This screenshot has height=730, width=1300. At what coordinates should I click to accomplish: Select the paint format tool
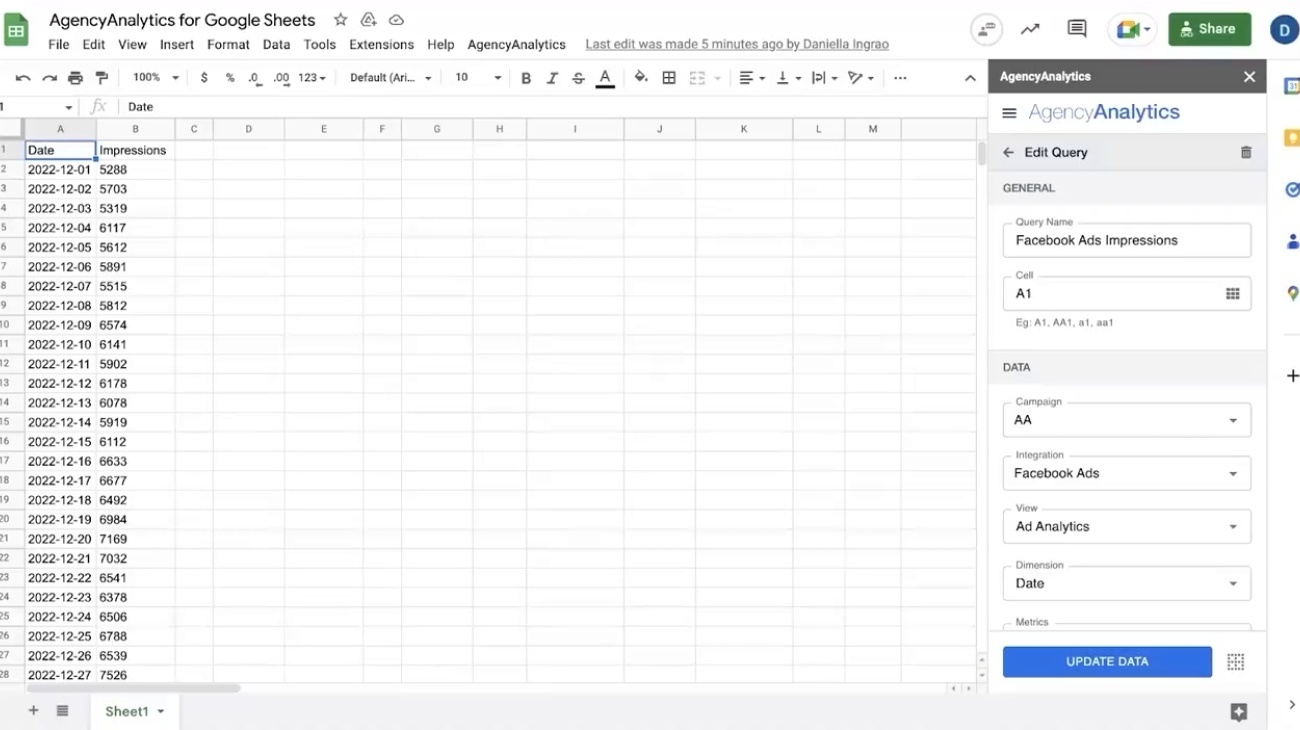coord(101,78)
